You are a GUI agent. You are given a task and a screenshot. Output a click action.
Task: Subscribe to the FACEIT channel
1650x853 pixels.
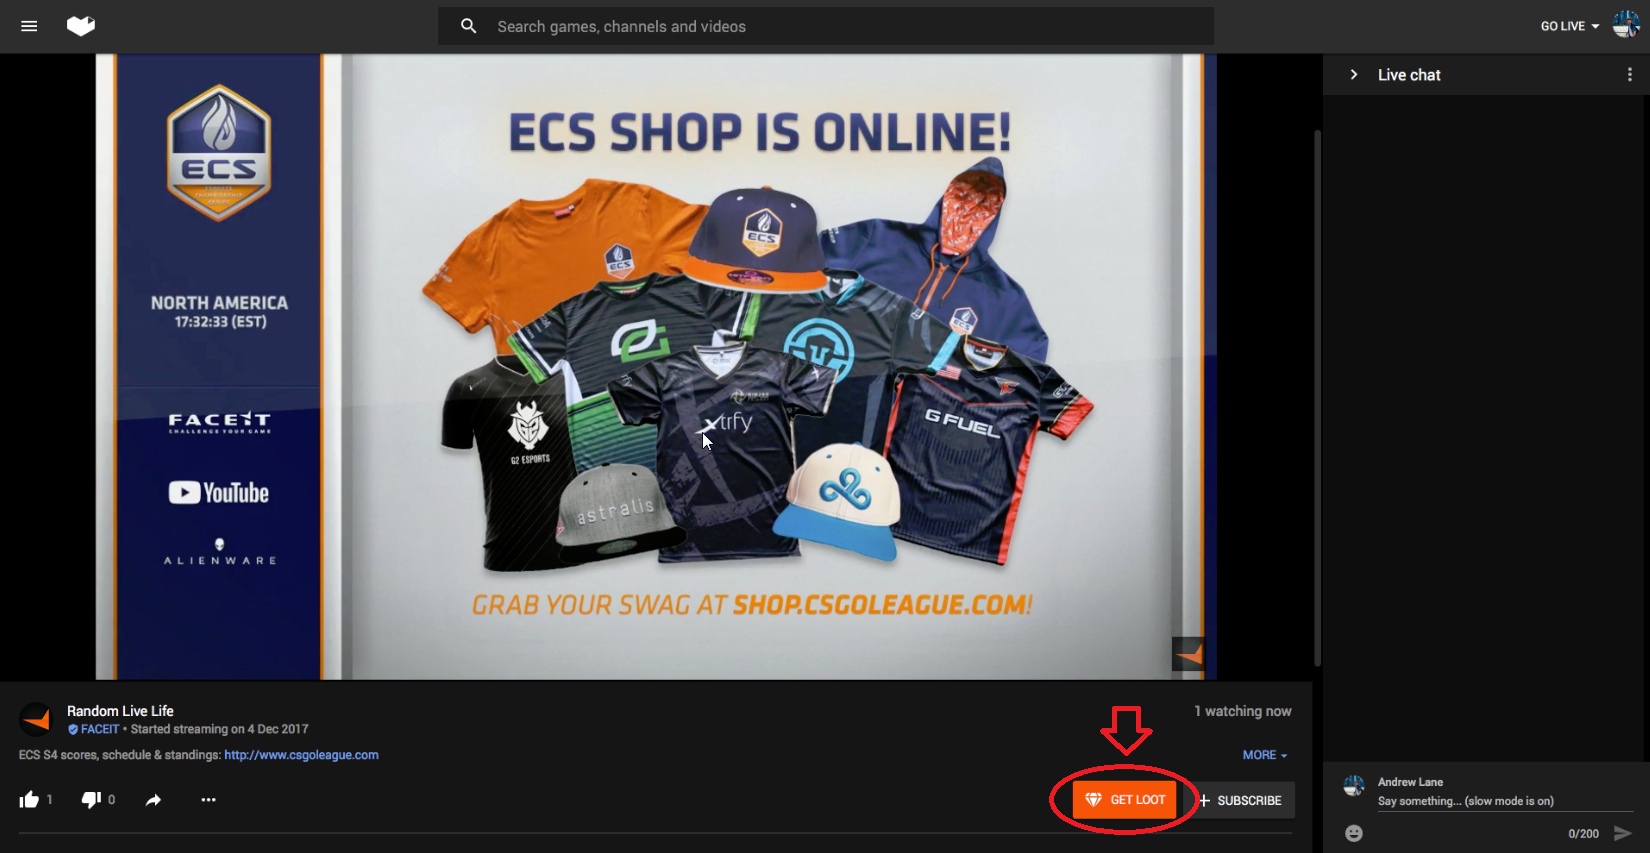tap(1240, 800)
